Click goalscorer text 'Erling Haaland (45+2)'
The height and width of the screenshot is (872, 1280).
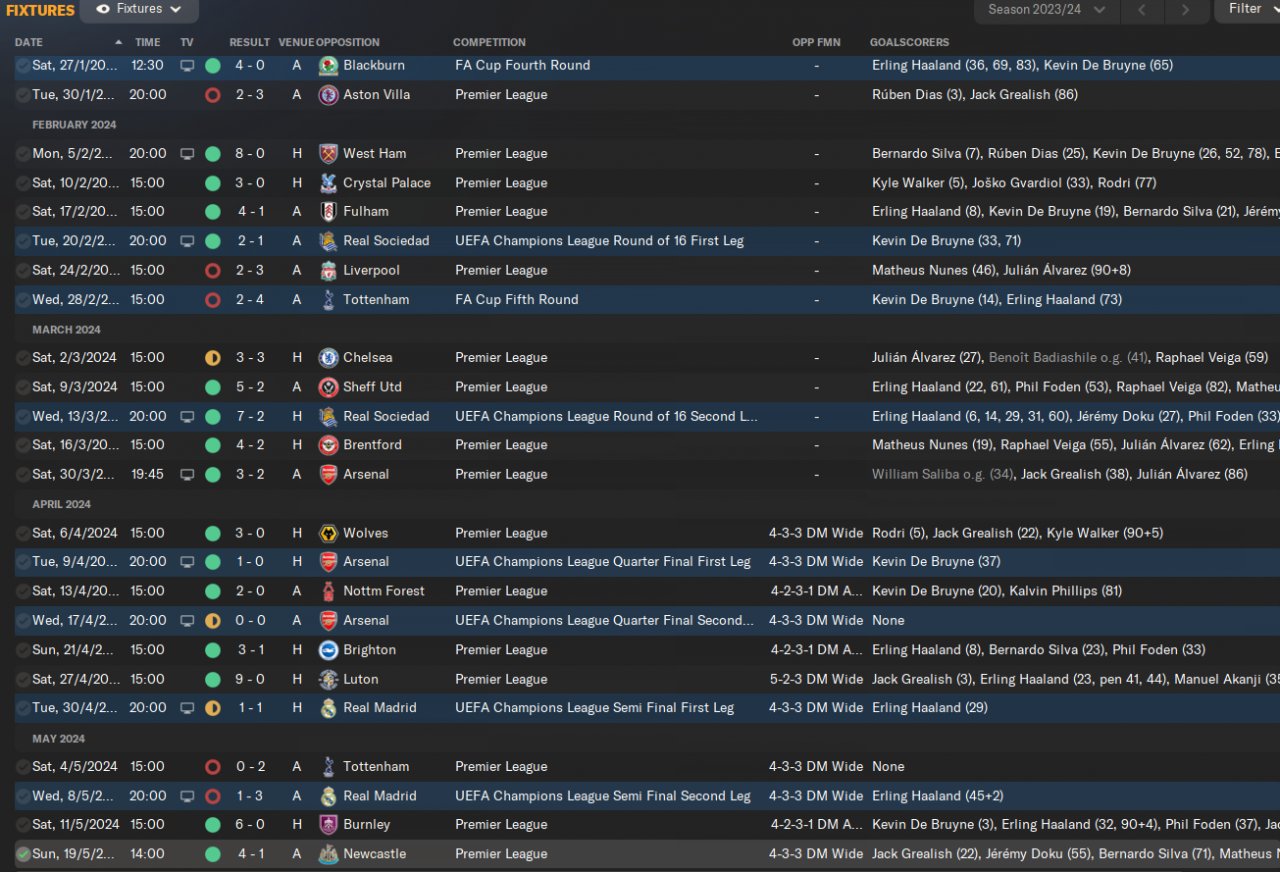pyautogui.click(x=938, y=796)
